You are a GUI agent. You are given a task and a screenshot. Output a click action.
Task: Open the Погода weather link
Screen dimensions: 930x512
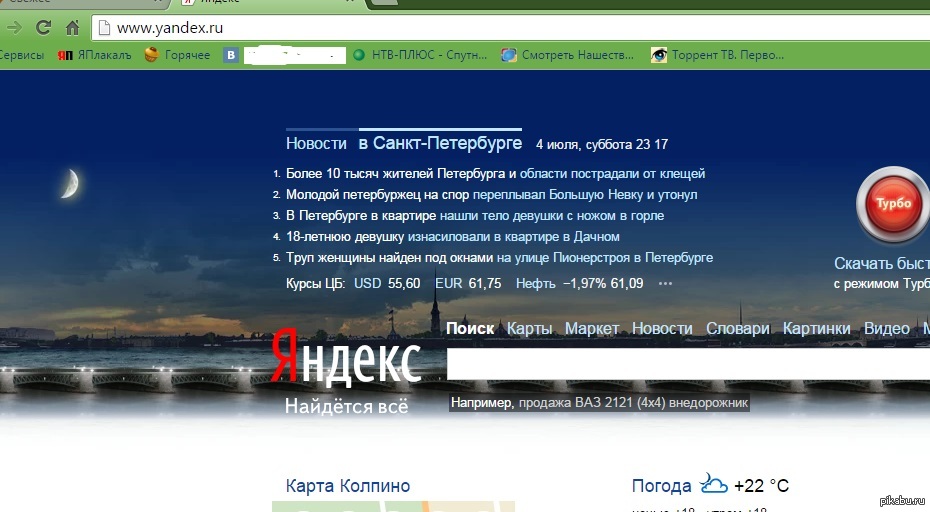pos(661,486)
